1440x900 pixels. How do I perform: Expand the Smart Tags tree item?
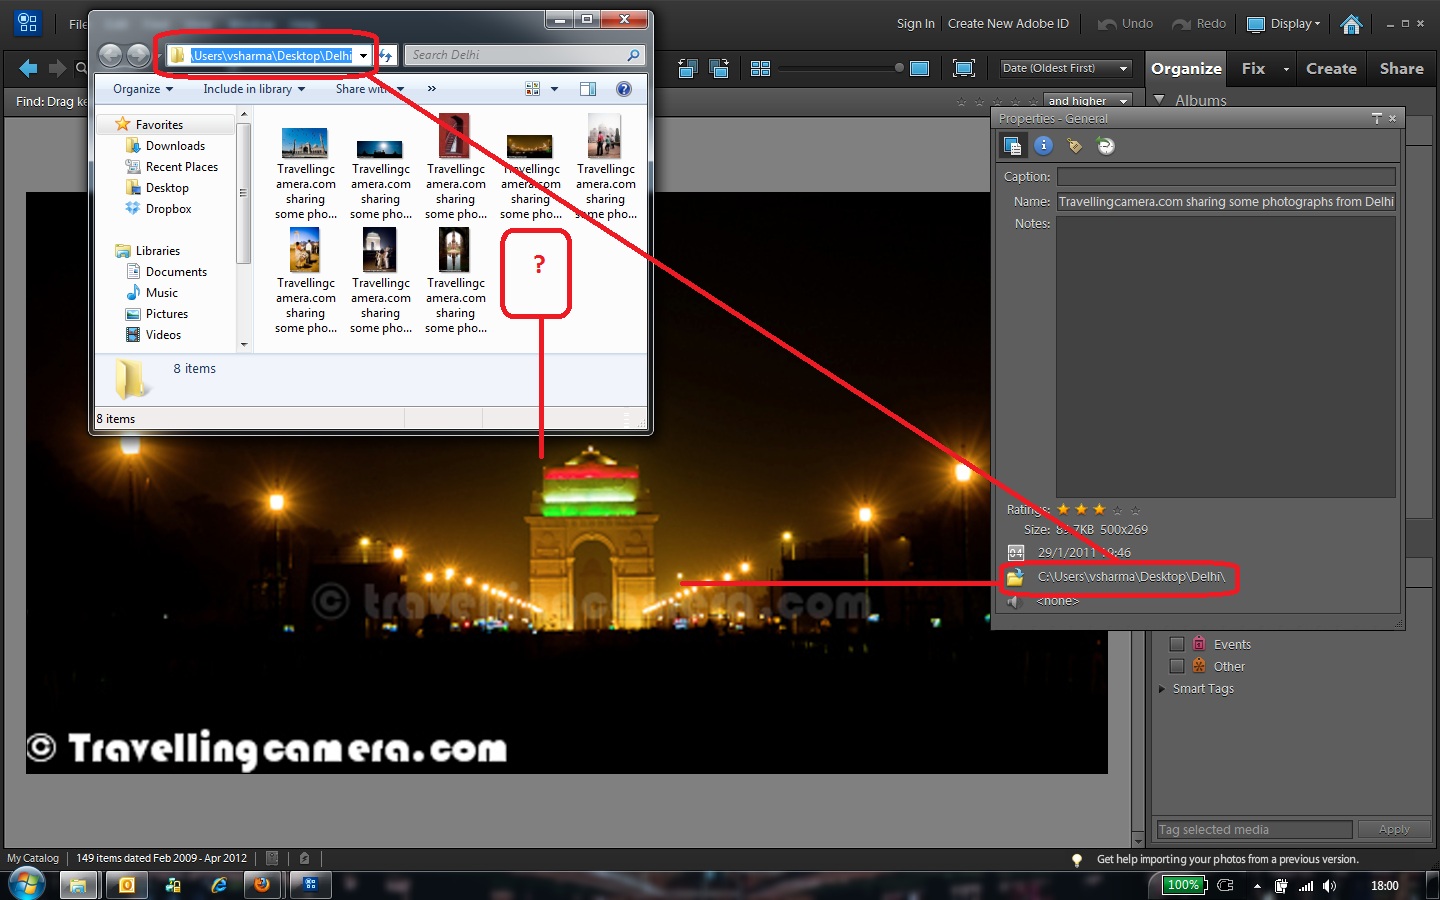coord(1161,688)
